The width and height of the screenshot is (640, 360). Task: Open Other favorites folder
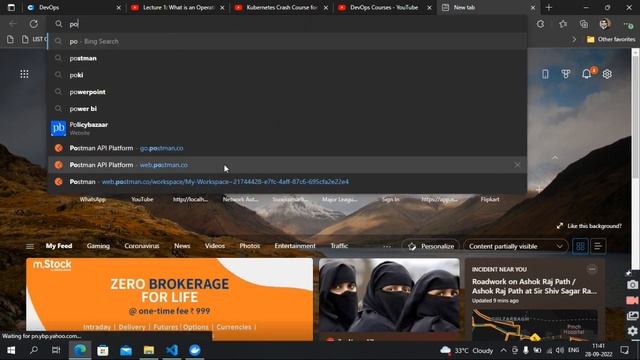(611, 39)
